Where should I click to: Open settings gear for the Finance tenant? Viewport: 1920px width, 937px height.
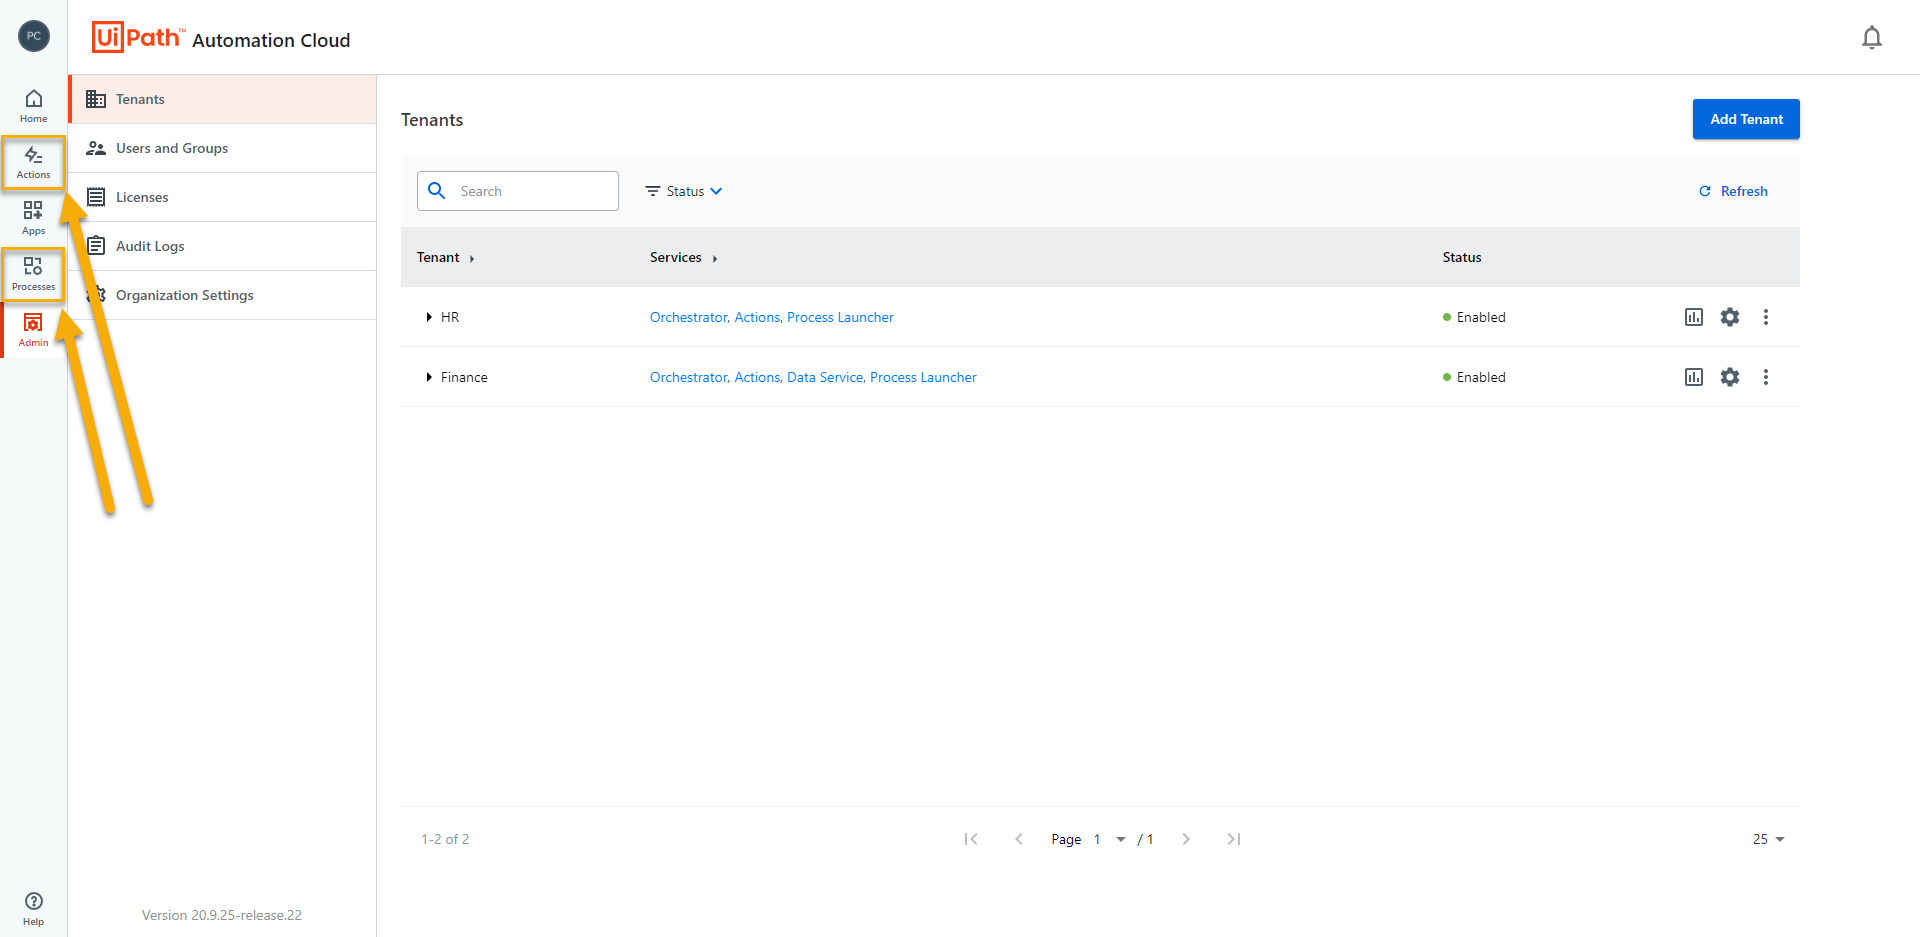coord(1730,377)
